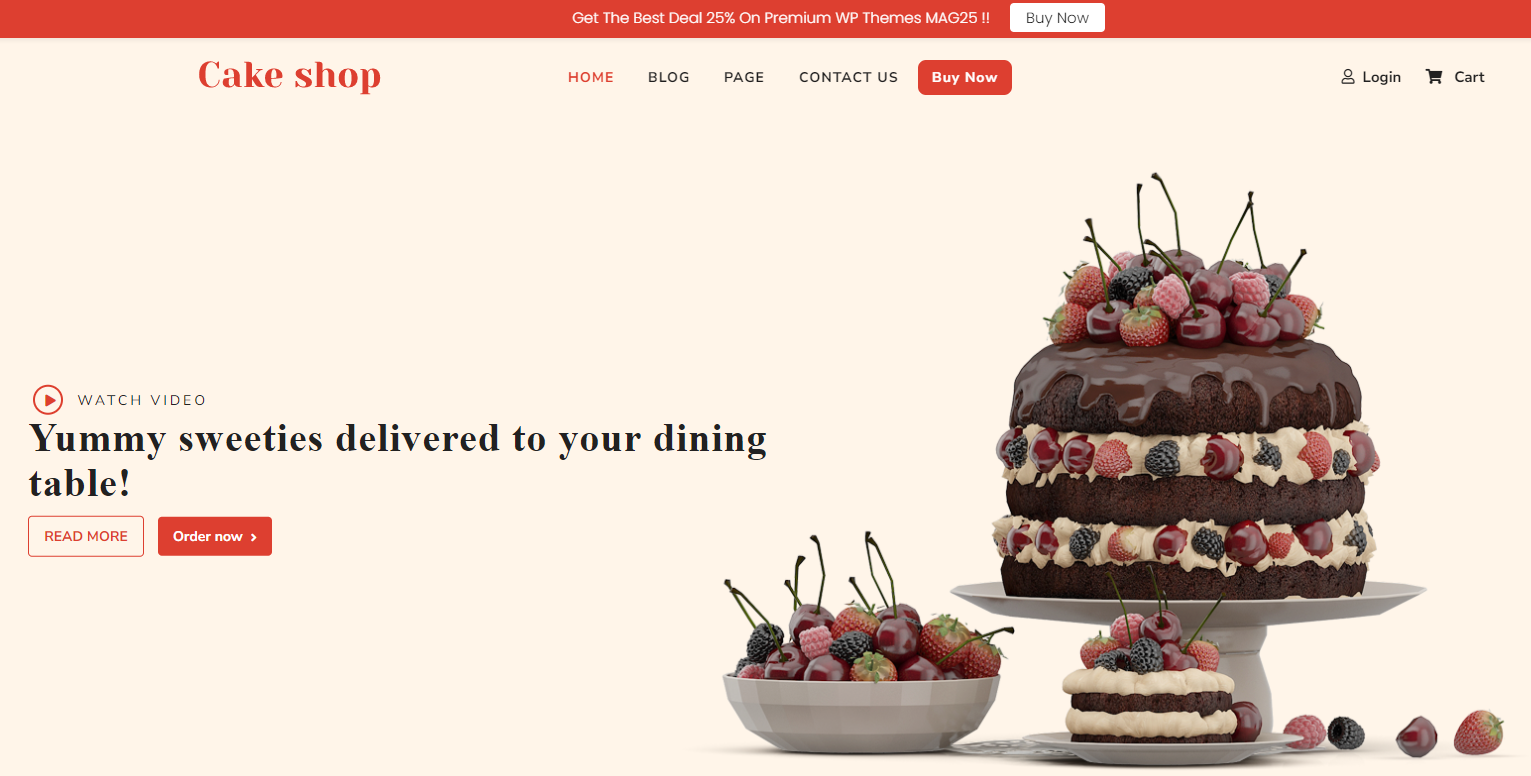This screenshot has width=1531, height=776.
Task: Click the chevron arrow inside Order now
Action: [x=254, y=537]
